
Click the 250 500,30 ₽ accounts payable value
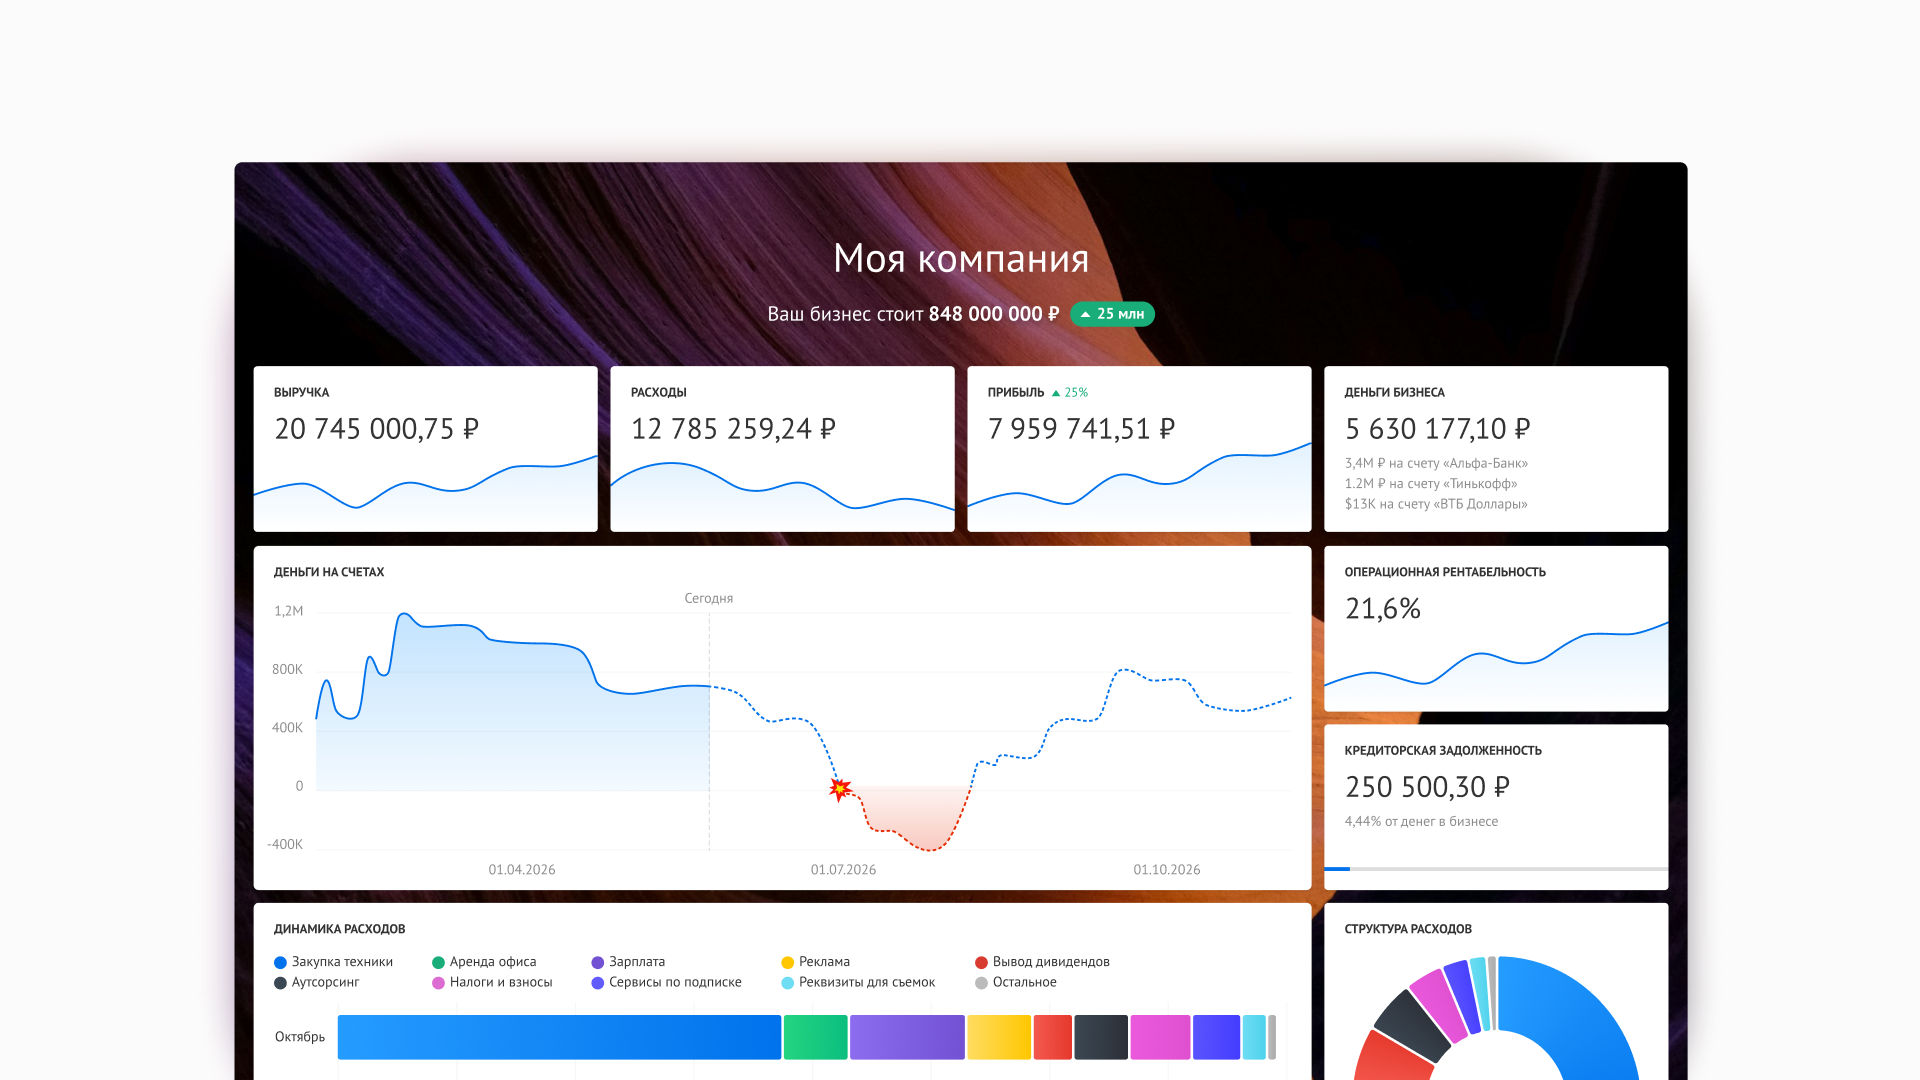click(1427, 787)
